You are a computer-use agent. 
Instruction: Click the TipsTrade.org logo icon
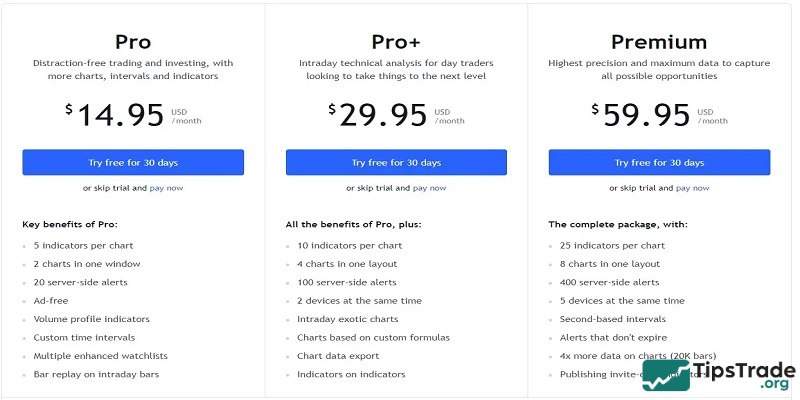(667, 375)
